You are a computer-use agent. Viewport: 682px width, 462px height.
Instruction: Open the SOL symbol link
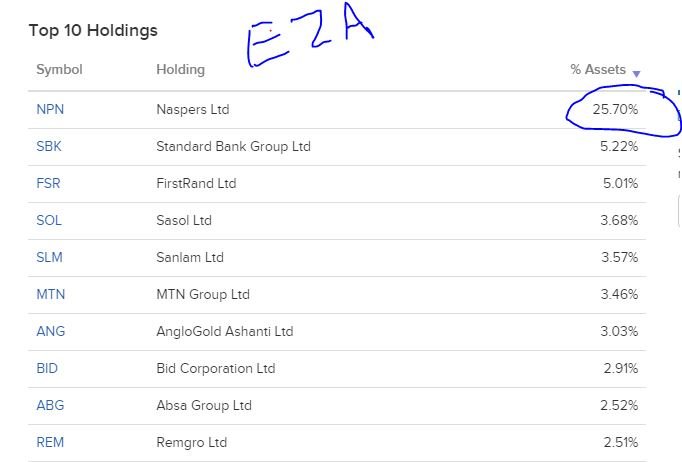[49, 220]
